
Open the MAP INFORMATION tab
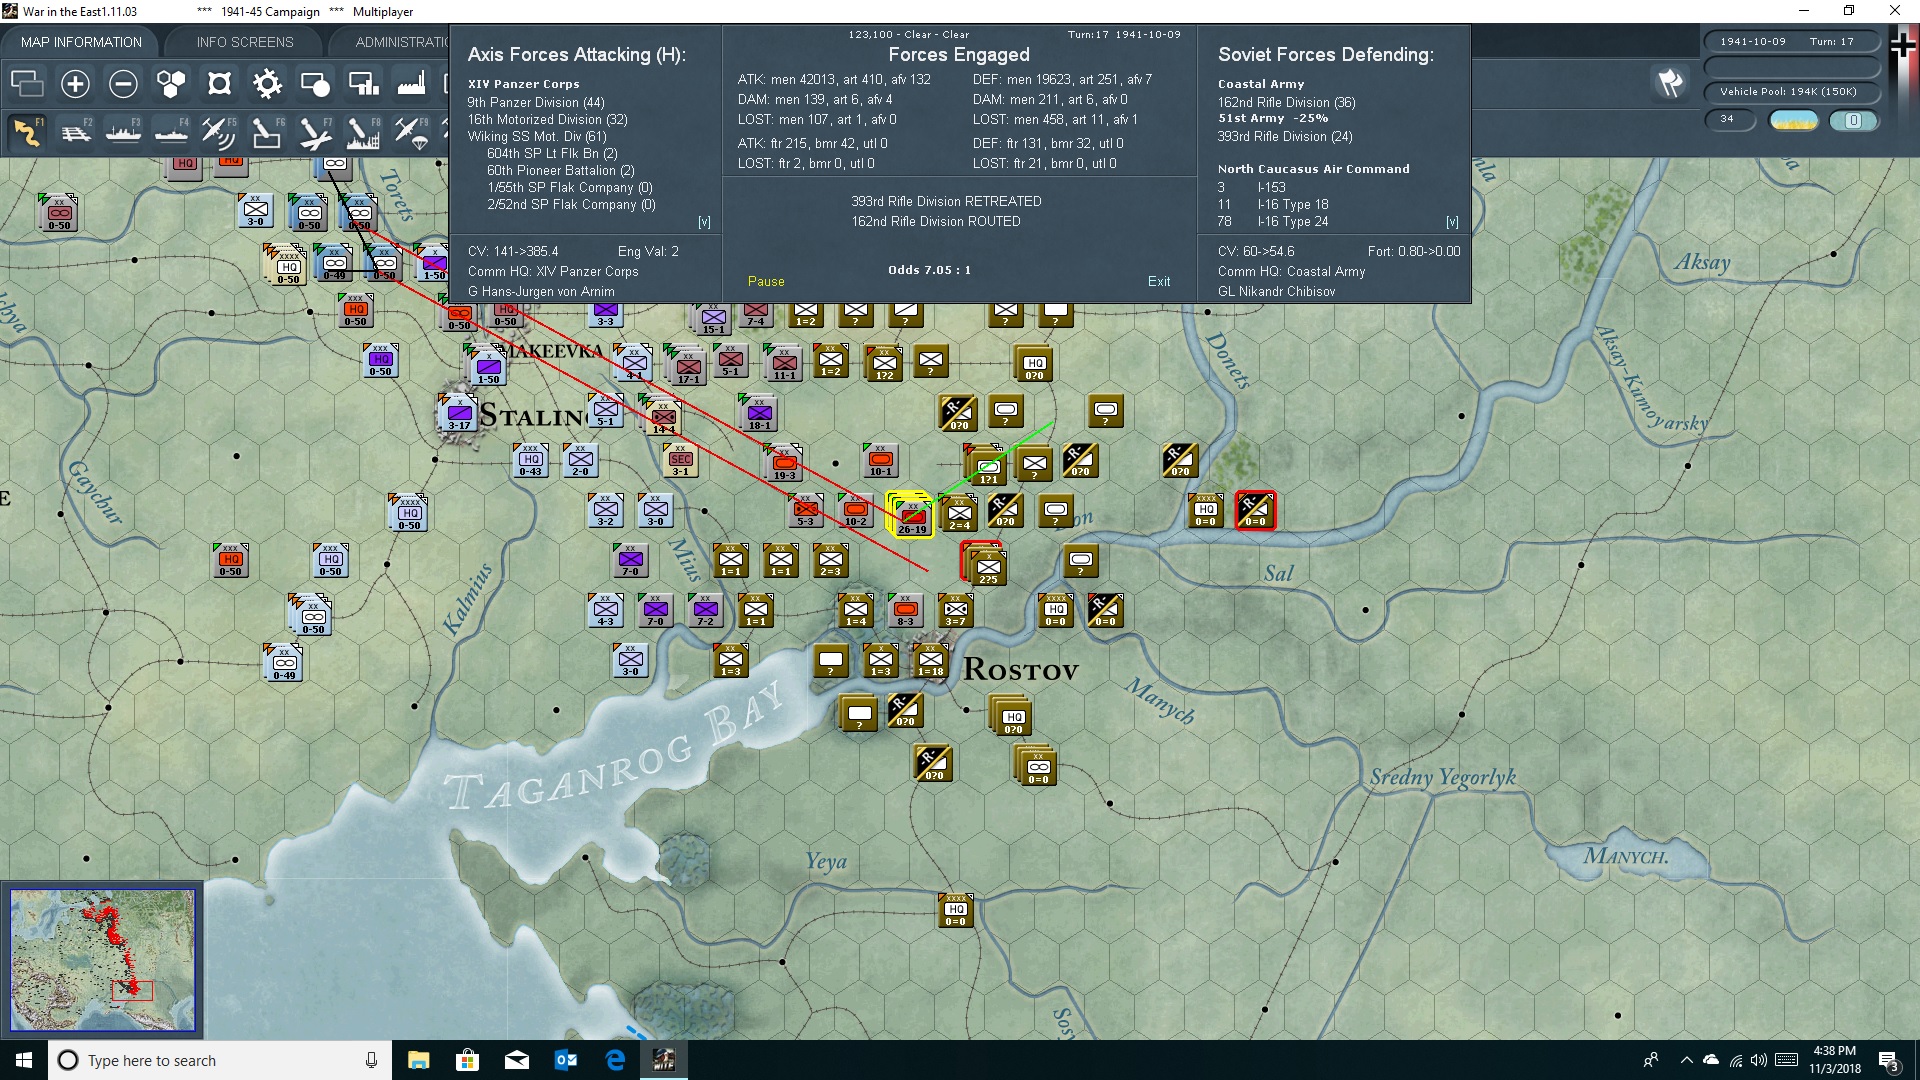click(81, 42)
